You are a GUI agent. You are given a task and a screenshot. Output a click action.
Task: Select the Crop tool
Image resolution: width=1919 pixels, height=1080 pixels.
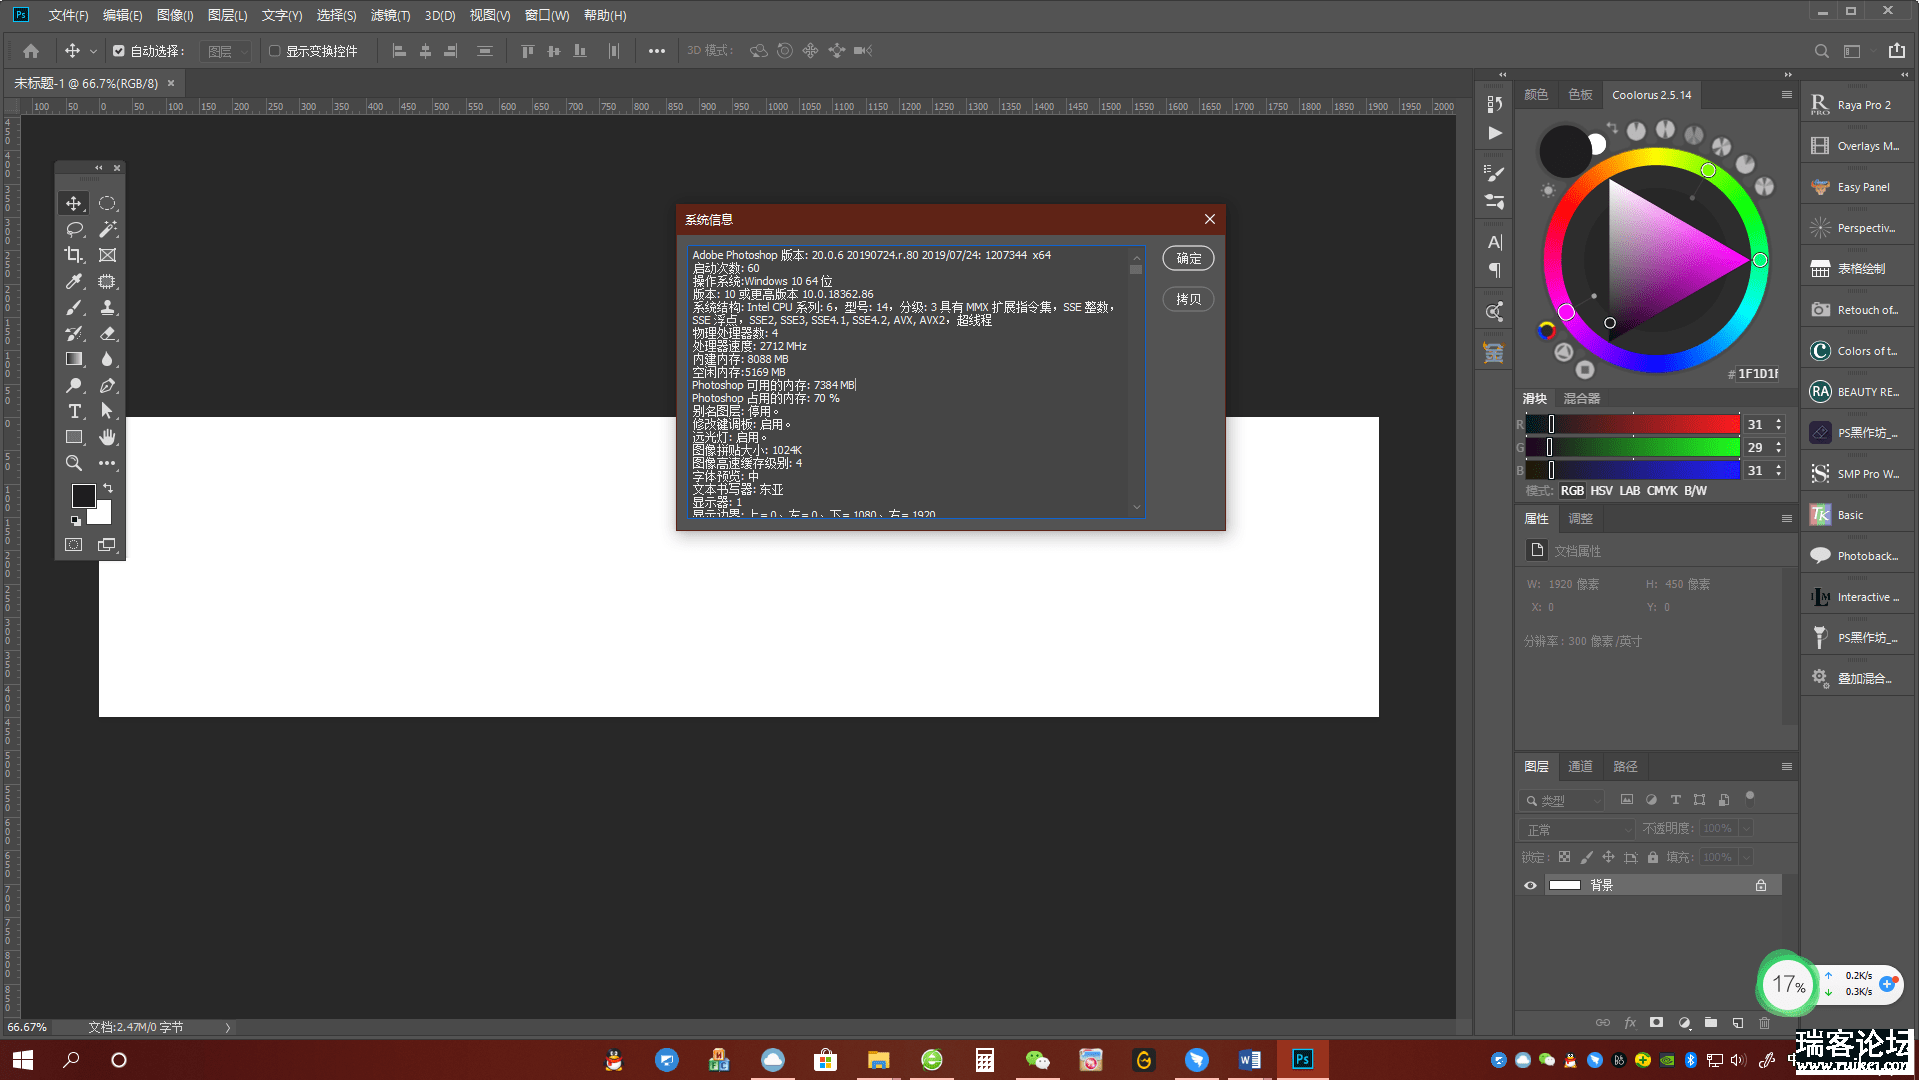click(74, 255)
